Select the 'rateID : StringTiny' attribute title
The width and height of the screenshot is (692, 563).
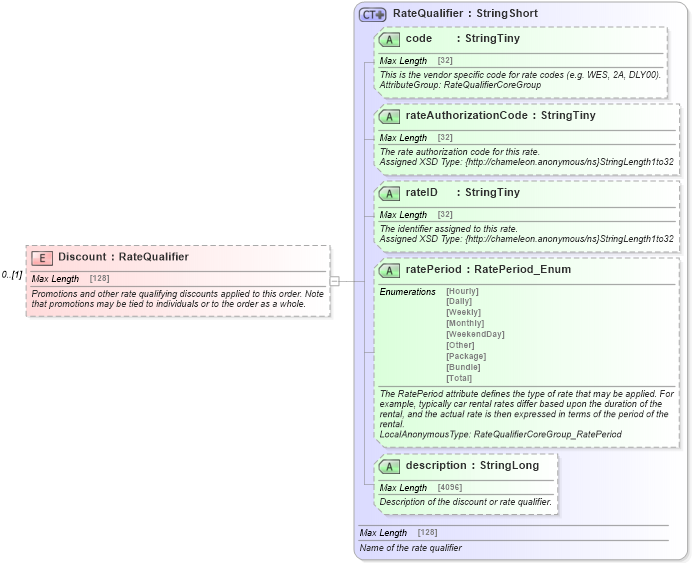coord(463,192)
